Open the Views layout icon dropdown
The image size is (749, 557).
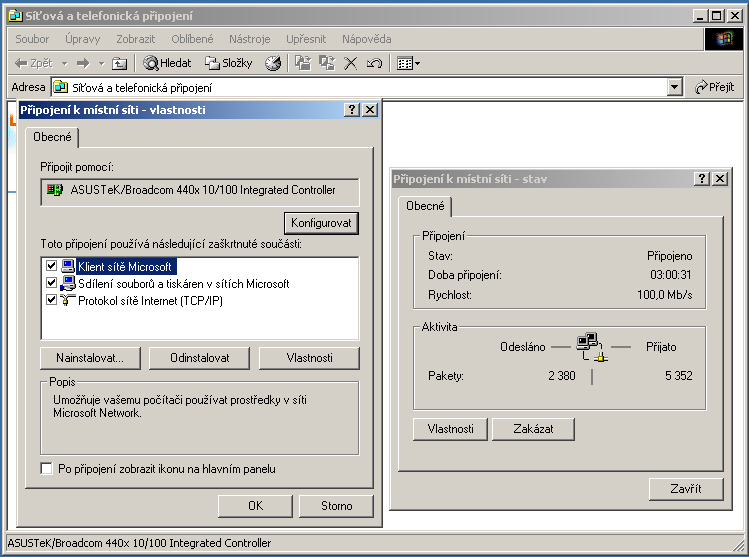(x=408, y=63)
